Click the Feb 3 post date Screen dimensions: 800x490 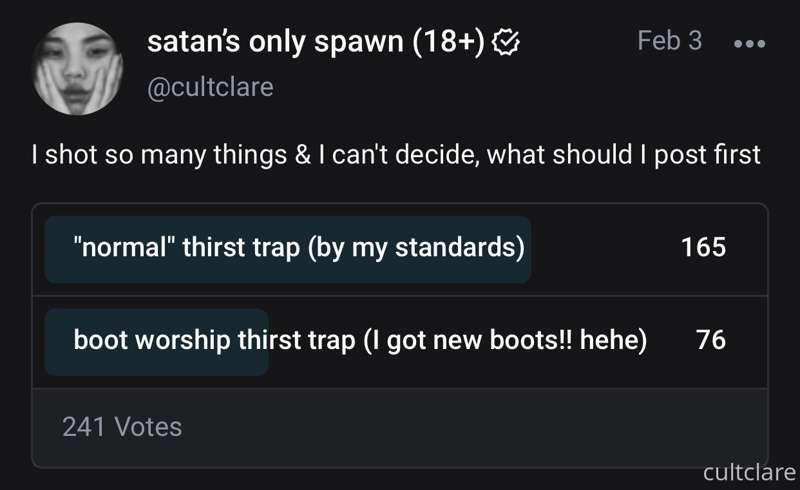669,40
